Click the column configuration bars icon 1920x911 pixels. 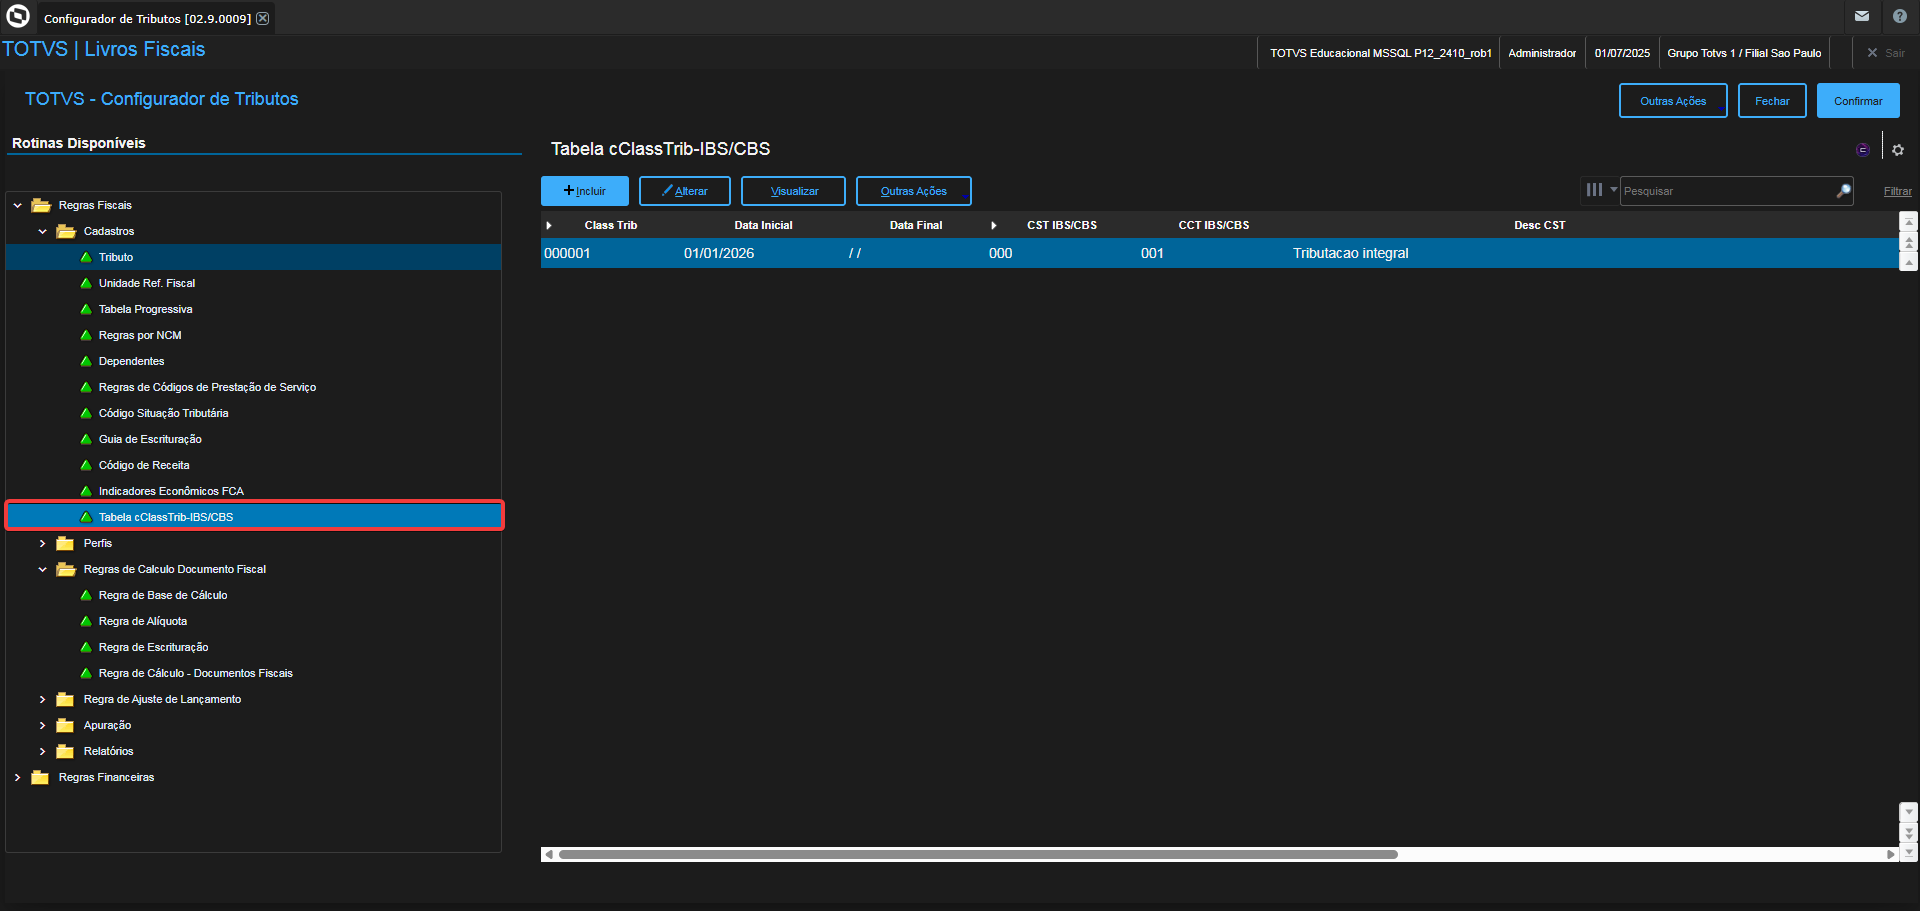[x=1594, y=190]
